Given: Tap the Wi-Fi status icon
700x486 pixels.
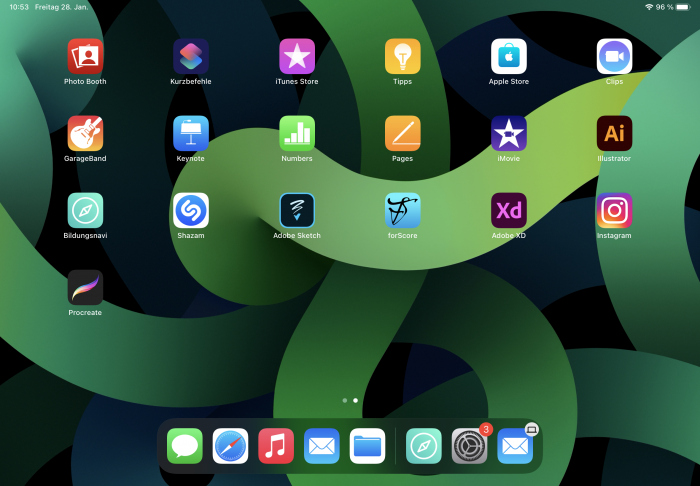Looking at the screenshot, I should 649,7.
